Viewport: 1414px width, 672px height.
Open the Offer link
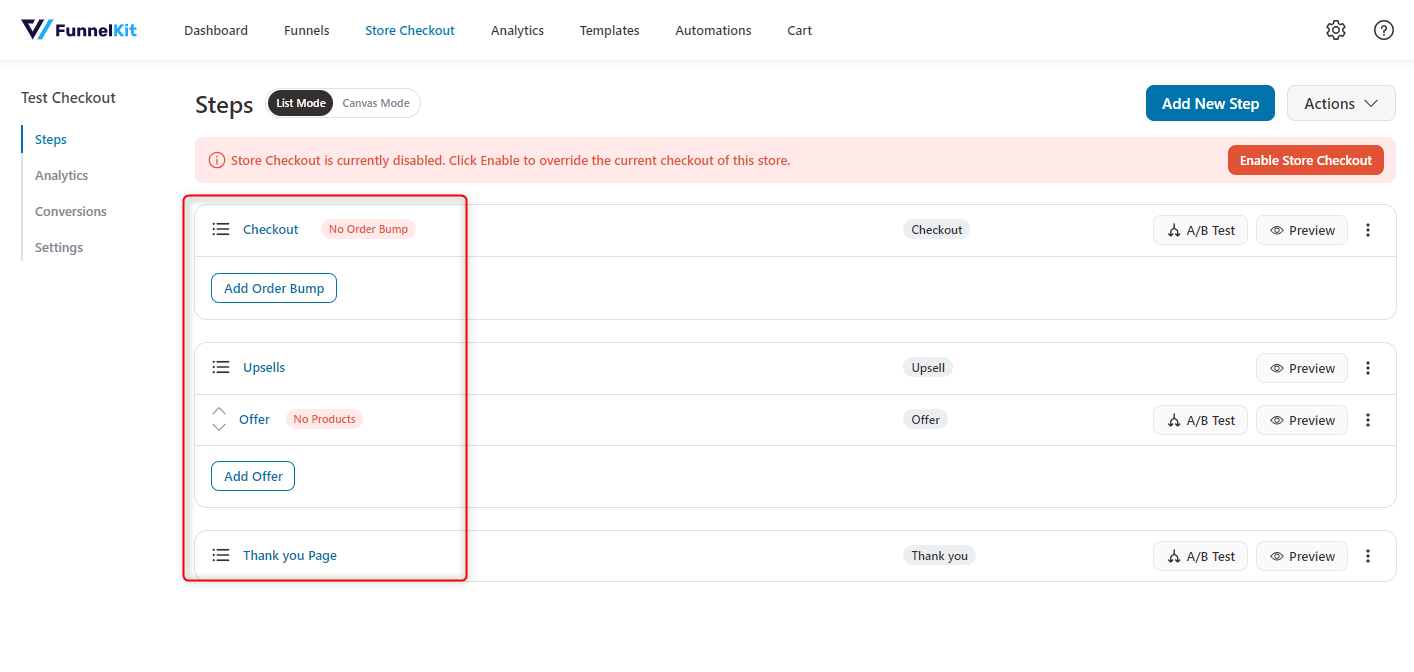click(254, 419)
